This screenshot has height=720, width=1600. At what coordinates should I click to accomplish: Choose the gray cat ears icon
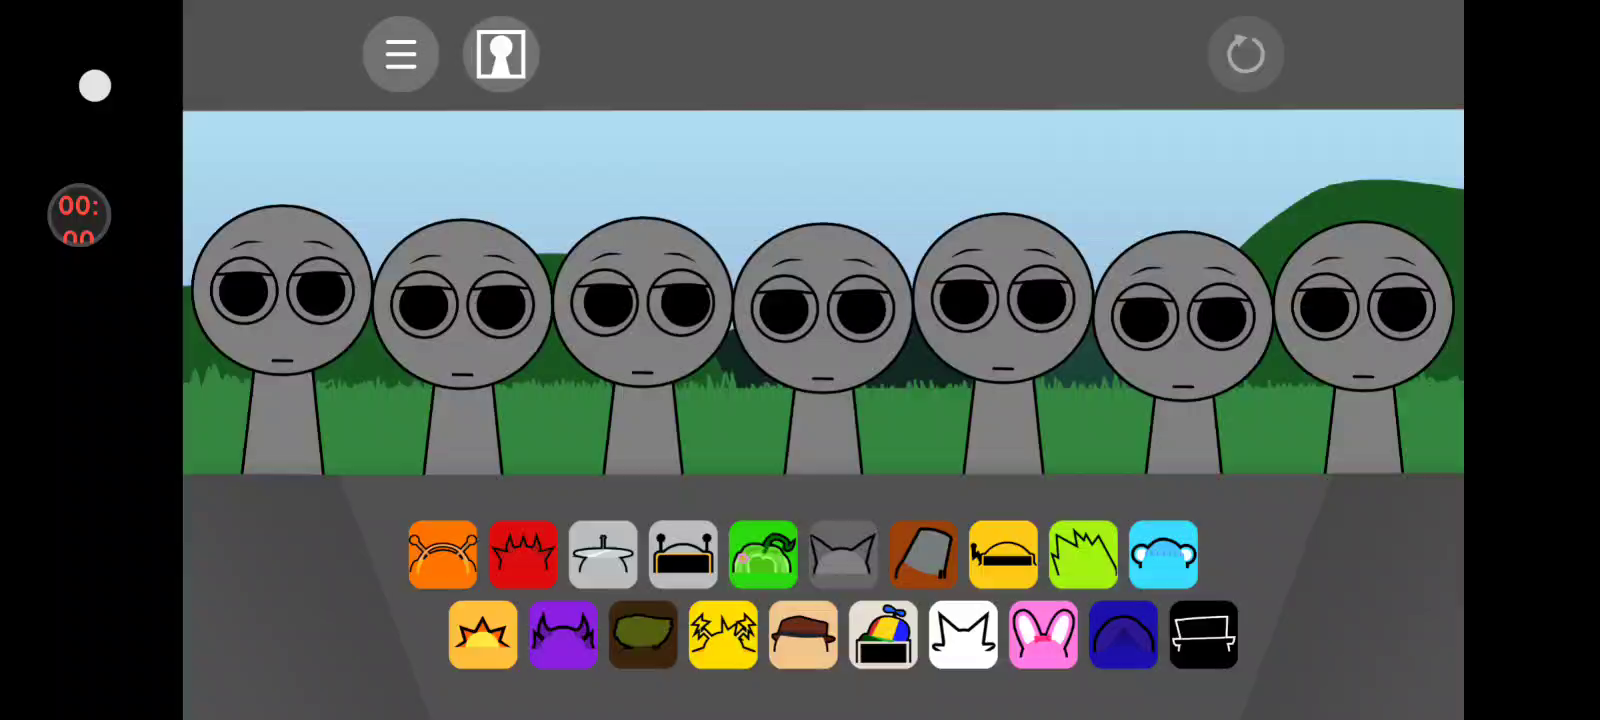click(843, 555)
